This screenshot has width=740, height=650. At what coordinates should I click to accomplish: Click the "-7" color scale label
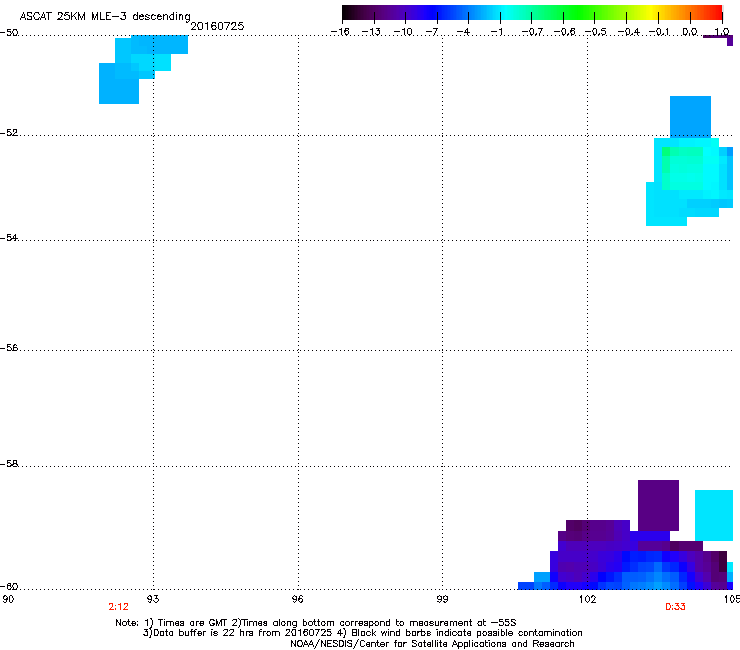[x=432, y=32]
